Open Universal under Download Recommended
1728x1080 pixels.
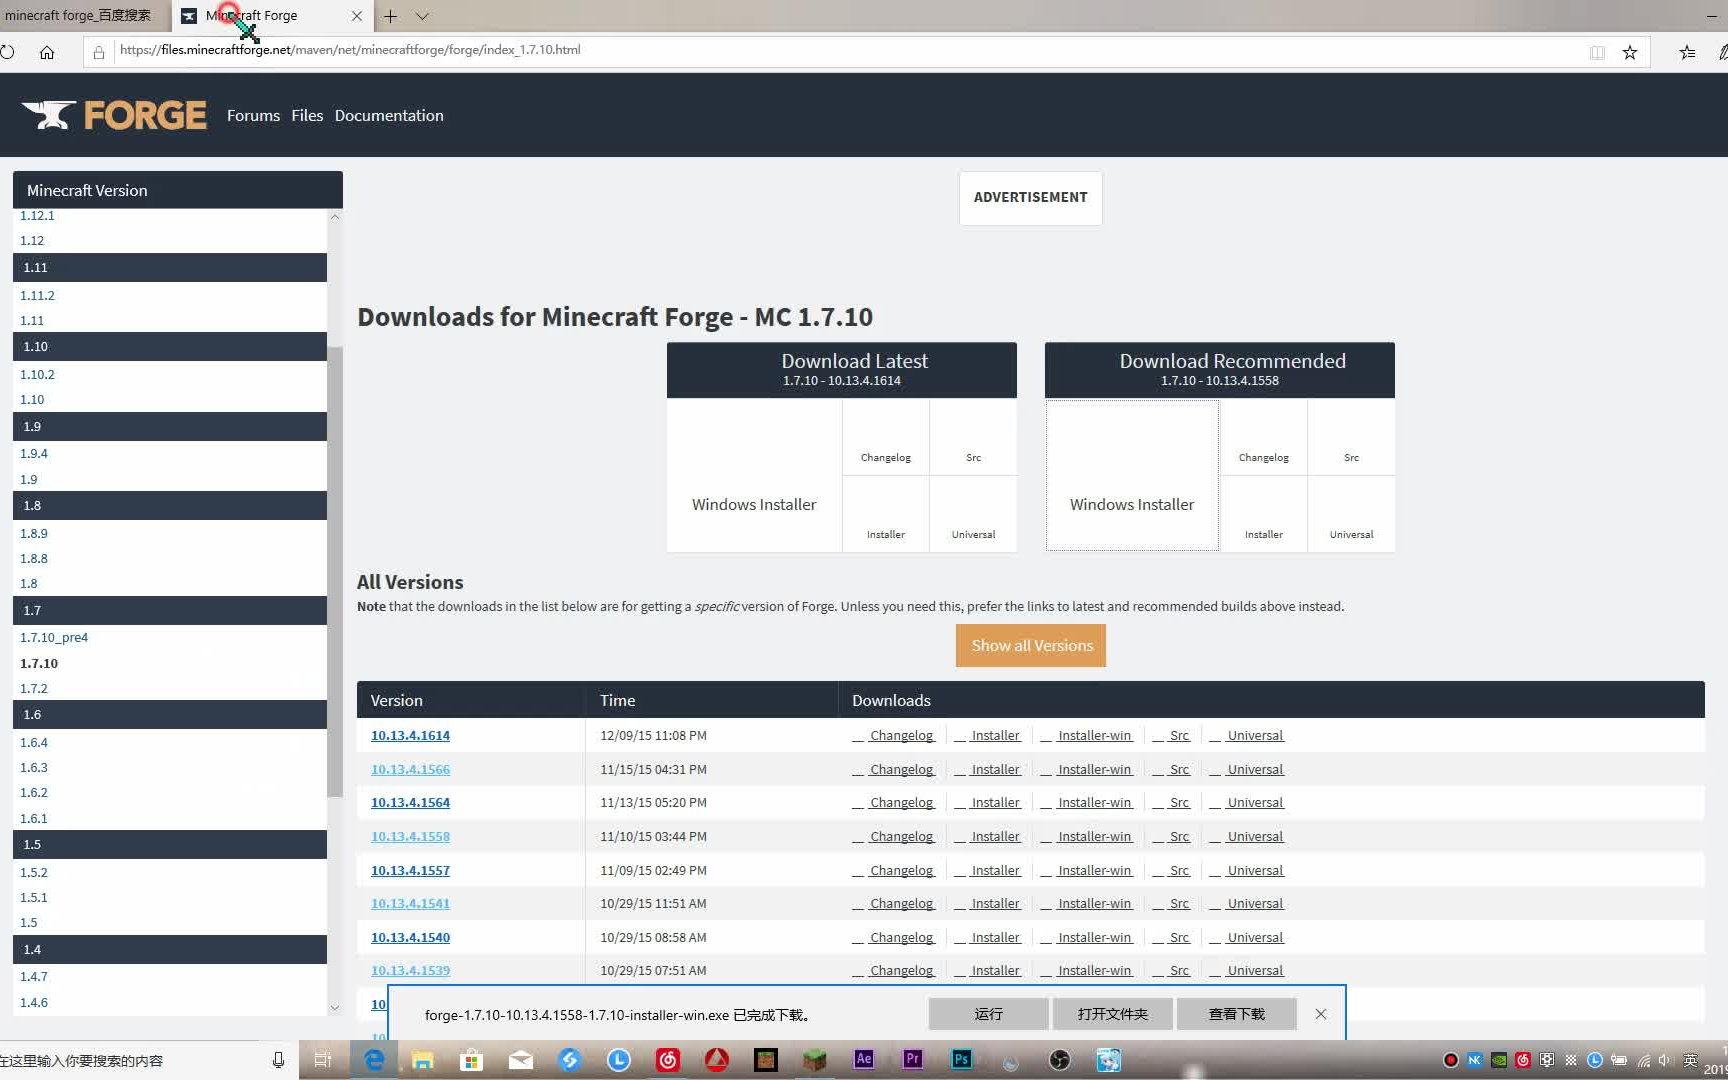[1351, 514]
